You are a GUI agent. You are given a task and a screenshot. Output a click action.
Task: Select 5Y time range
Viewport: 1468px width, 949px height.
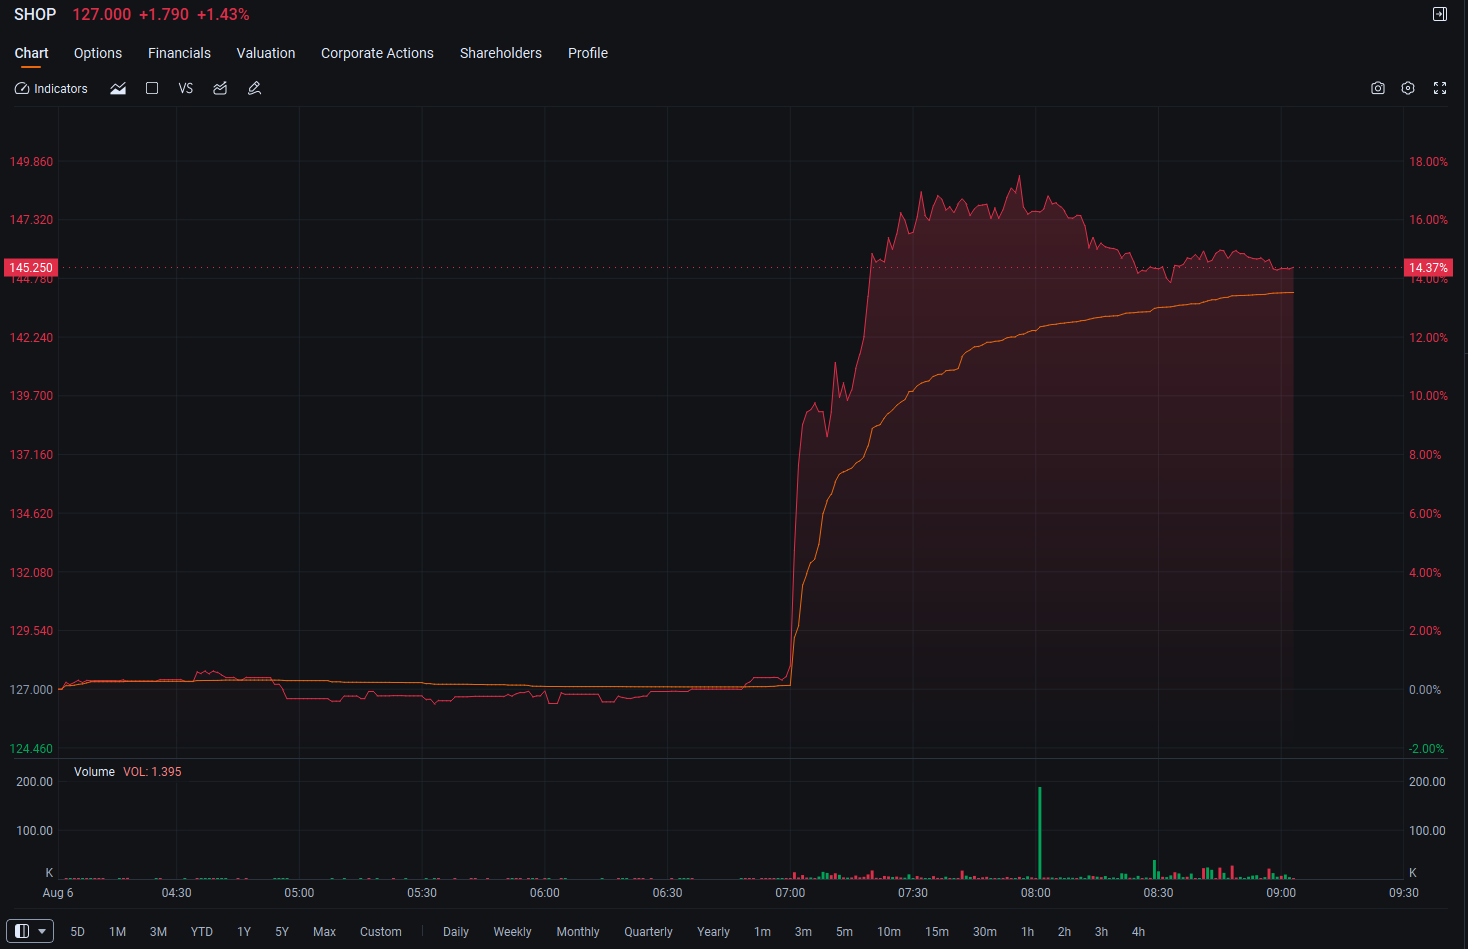[282, 932]
